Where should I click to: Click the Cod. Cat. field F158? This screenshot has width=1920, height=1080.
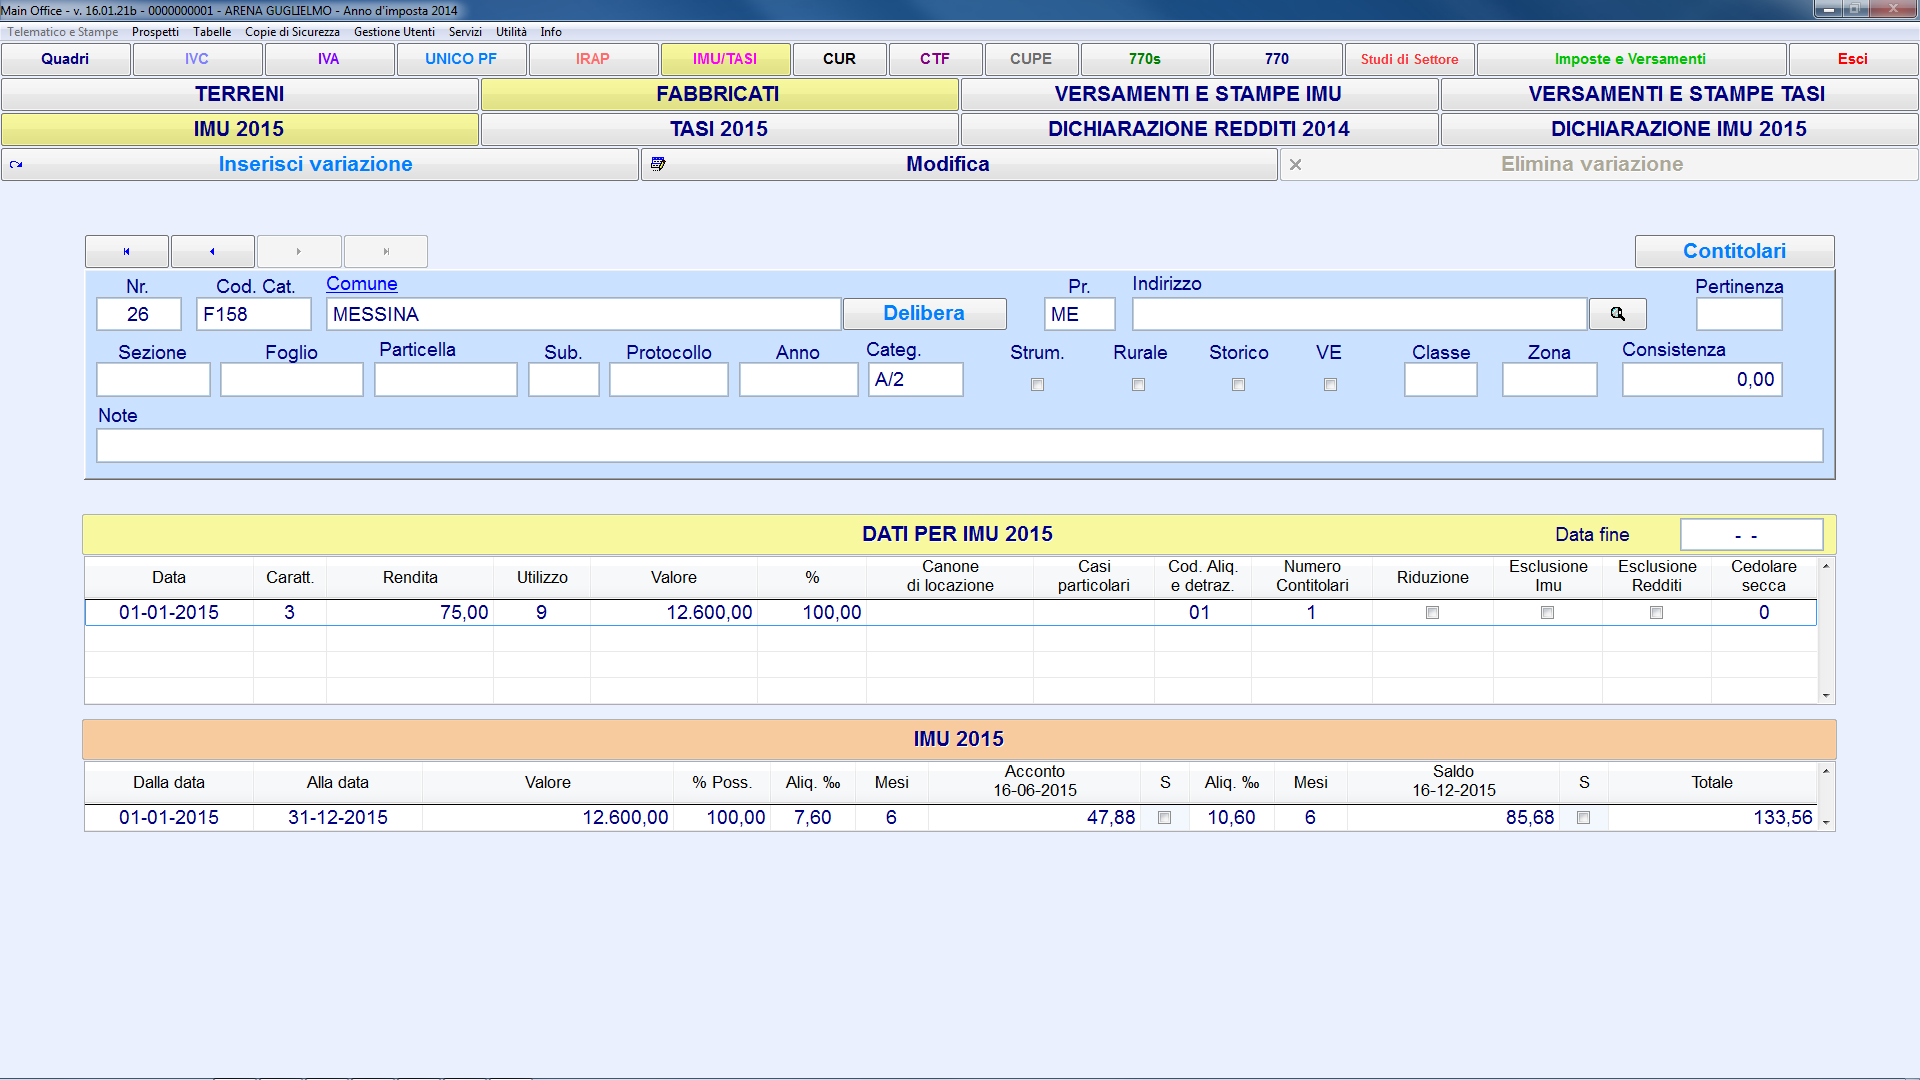click(x=253, y=314)
